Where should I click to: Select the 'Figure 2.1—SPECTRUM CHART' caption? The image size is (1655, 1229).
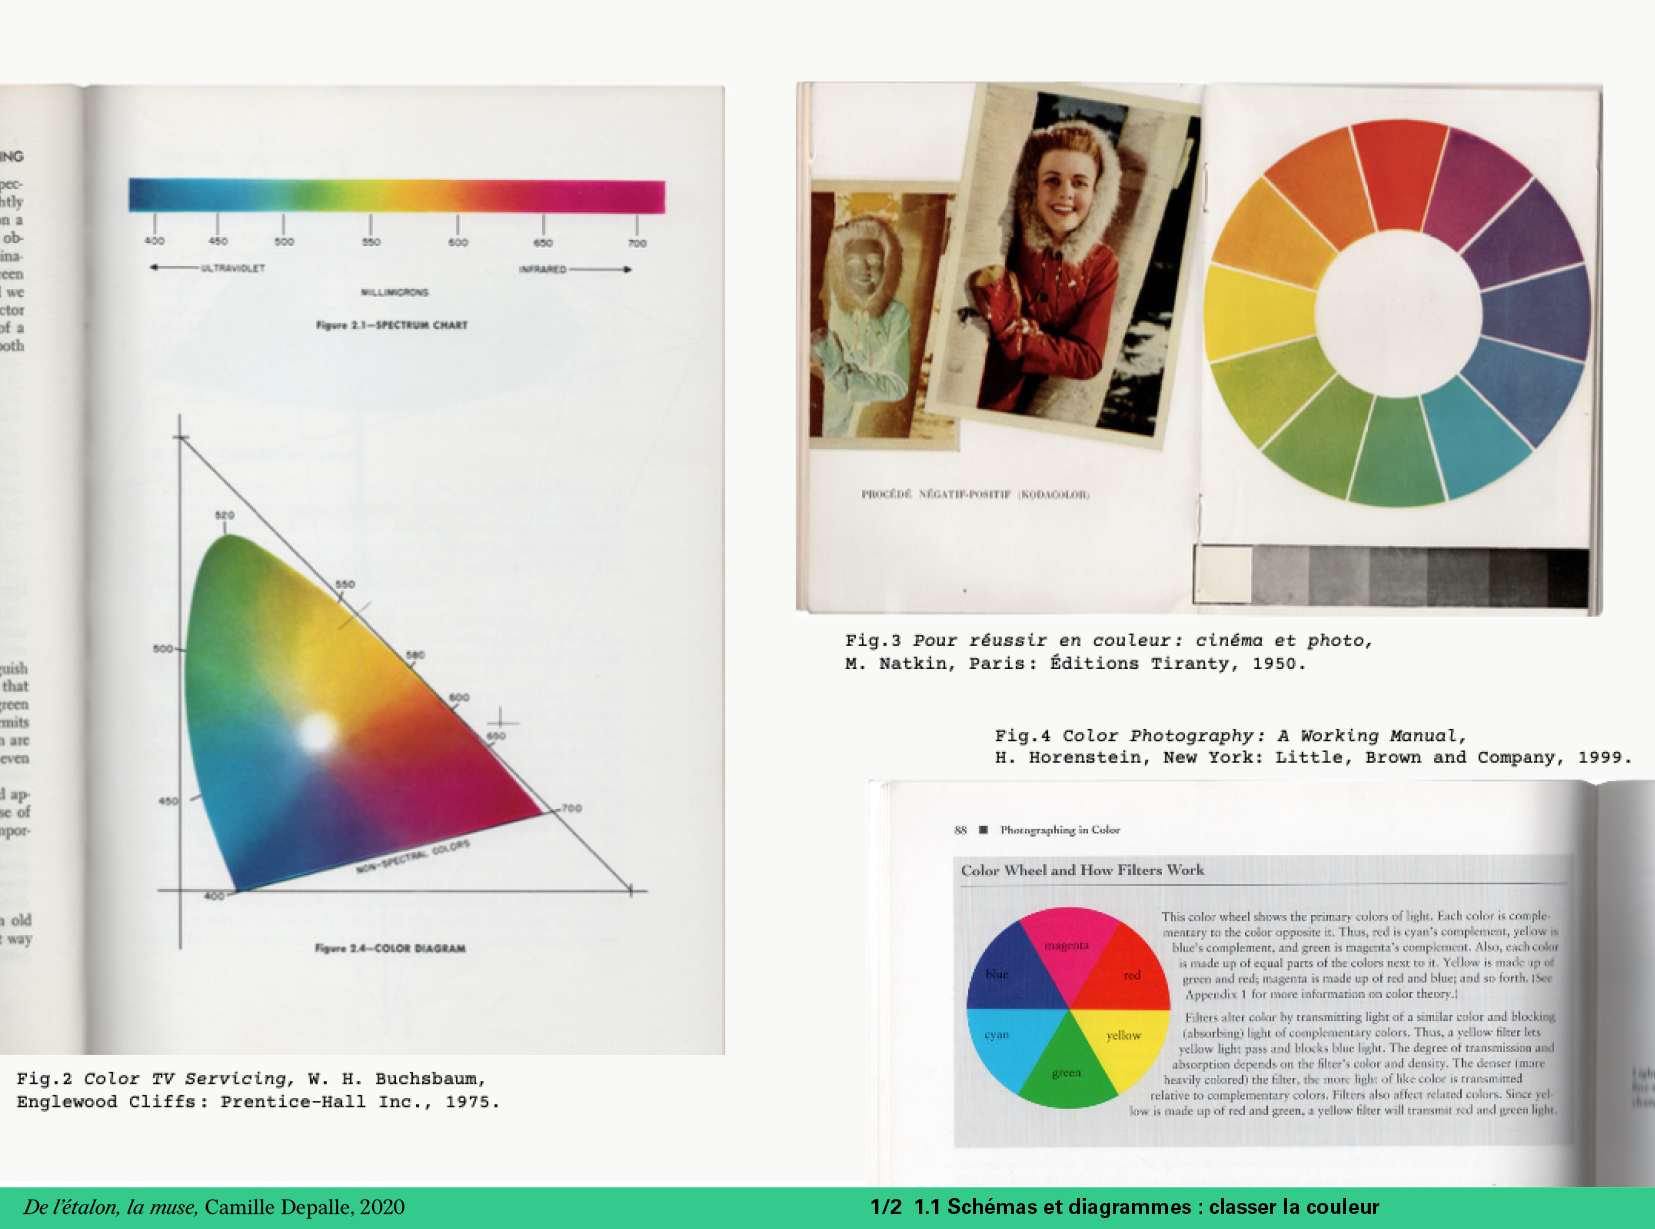pos(392,325)
